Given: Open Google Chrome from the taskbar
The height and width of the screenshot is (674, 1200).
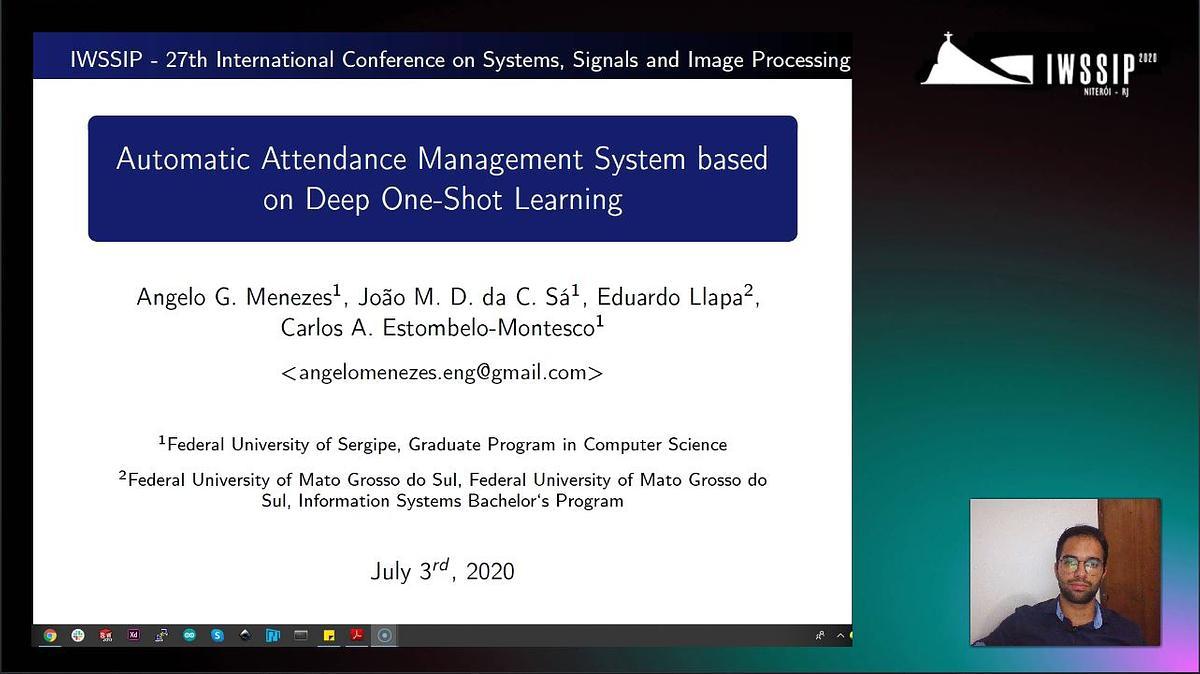Looking at the screenshot, I should click(50, 635).
